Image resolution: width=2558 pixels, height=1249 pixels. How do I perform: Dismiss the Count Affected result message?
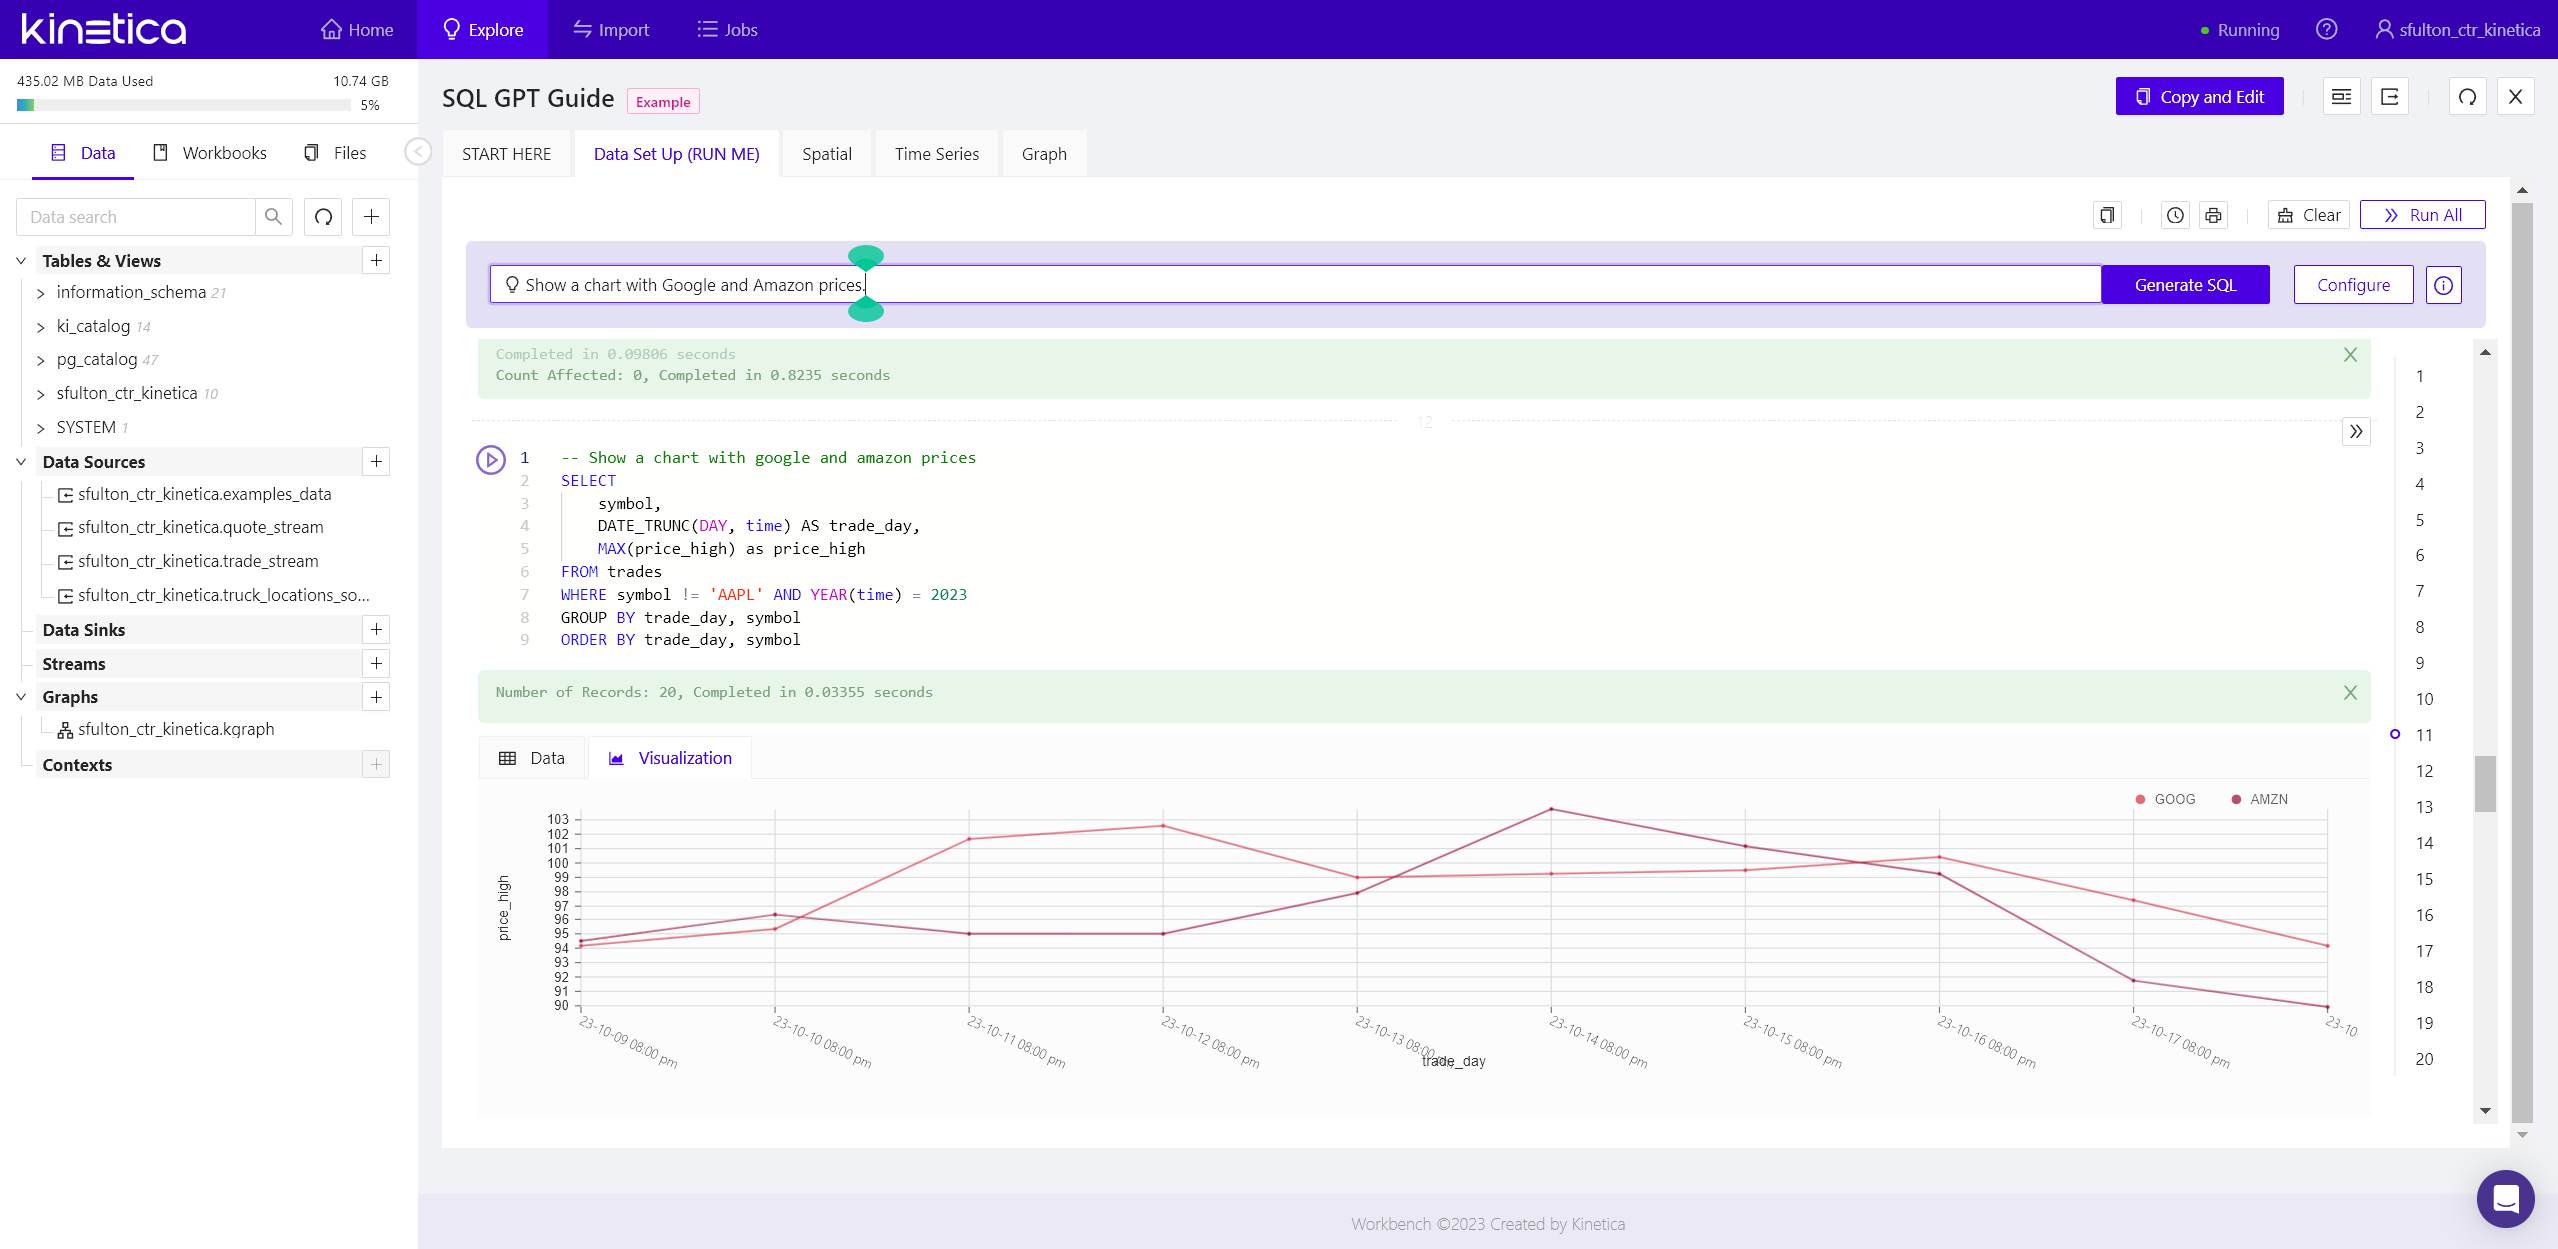tap(2350, 355)
